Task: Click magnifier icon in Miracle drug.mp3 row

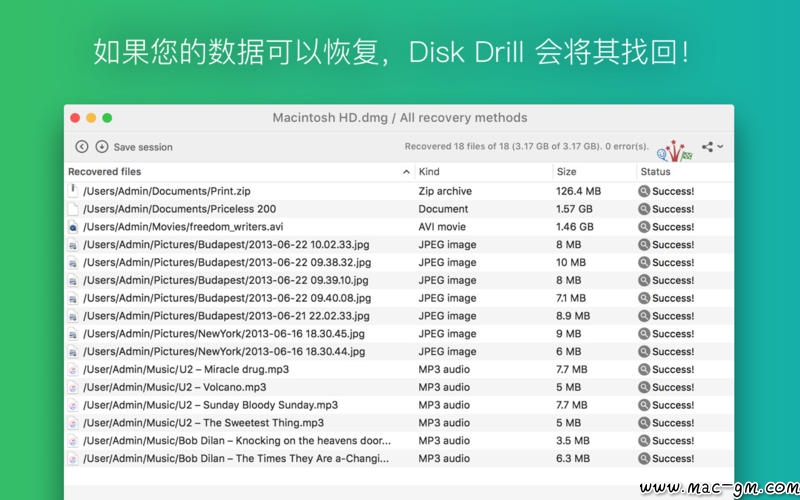Action: tap(644, 369)
